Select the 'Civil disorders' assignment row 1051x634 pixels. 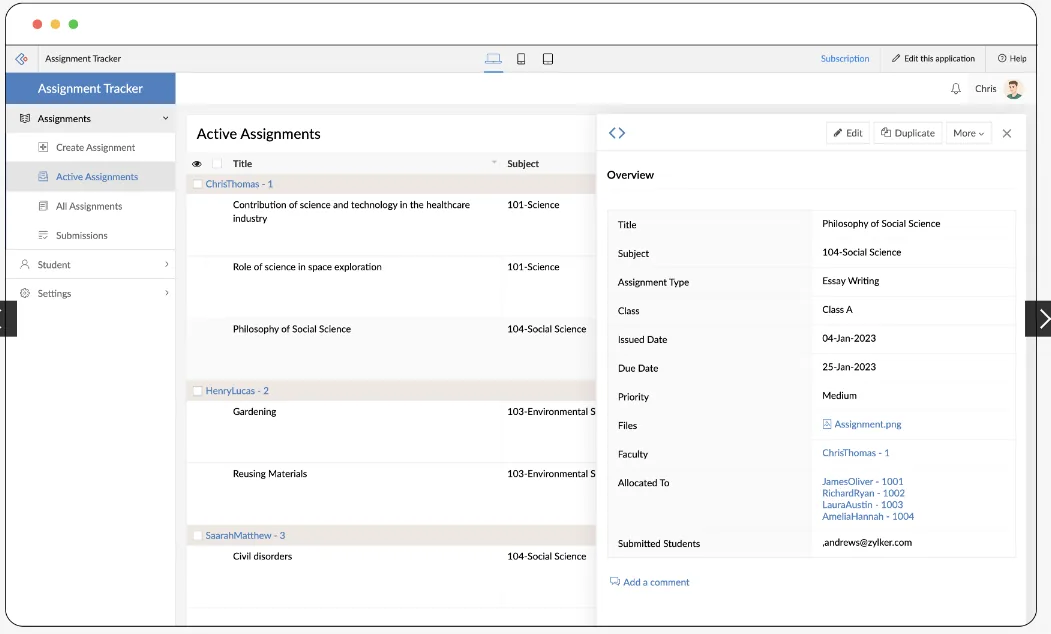tap(391, 576)
